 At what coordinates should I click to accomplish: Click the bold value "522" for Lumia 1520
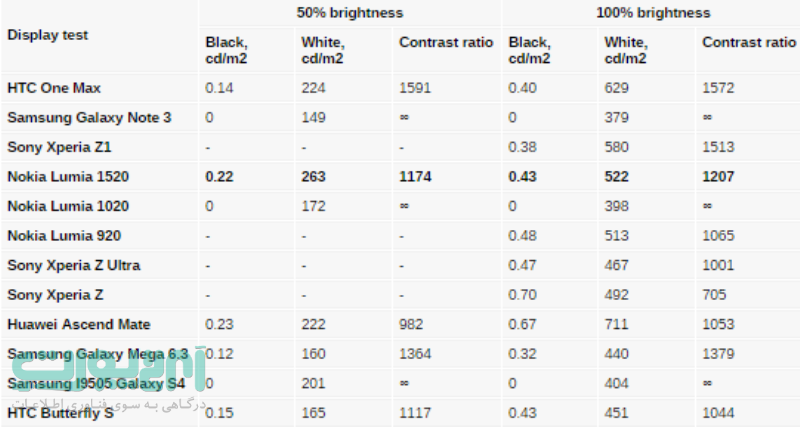coord(616,177)
